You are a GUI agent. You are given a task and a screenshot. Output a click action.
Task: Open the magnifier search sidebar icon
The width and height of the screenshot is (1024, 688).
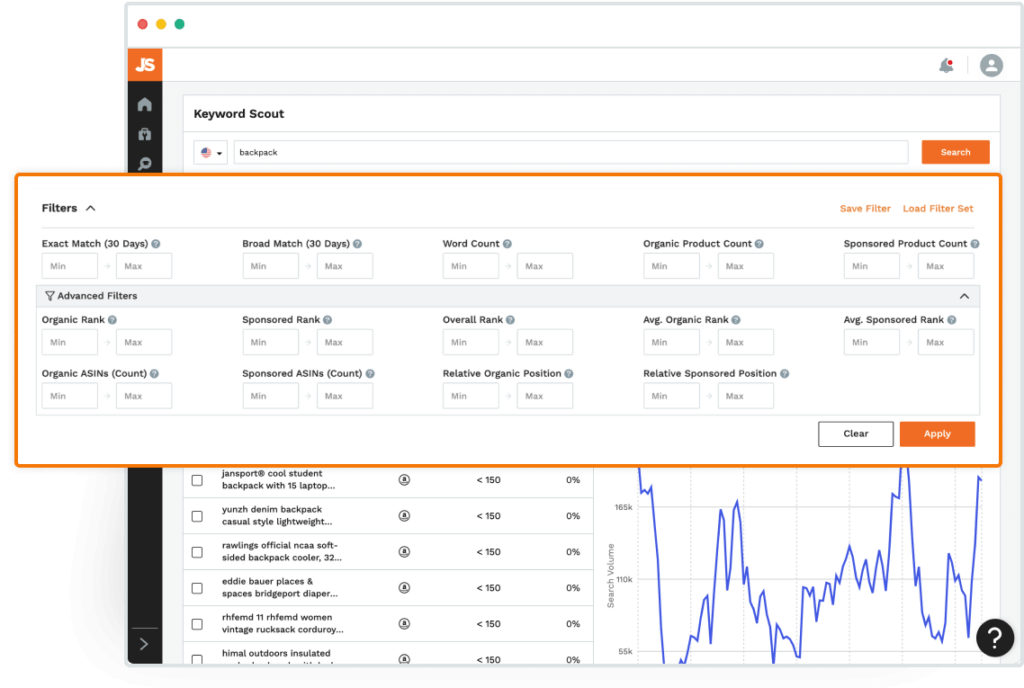(145, 163)
